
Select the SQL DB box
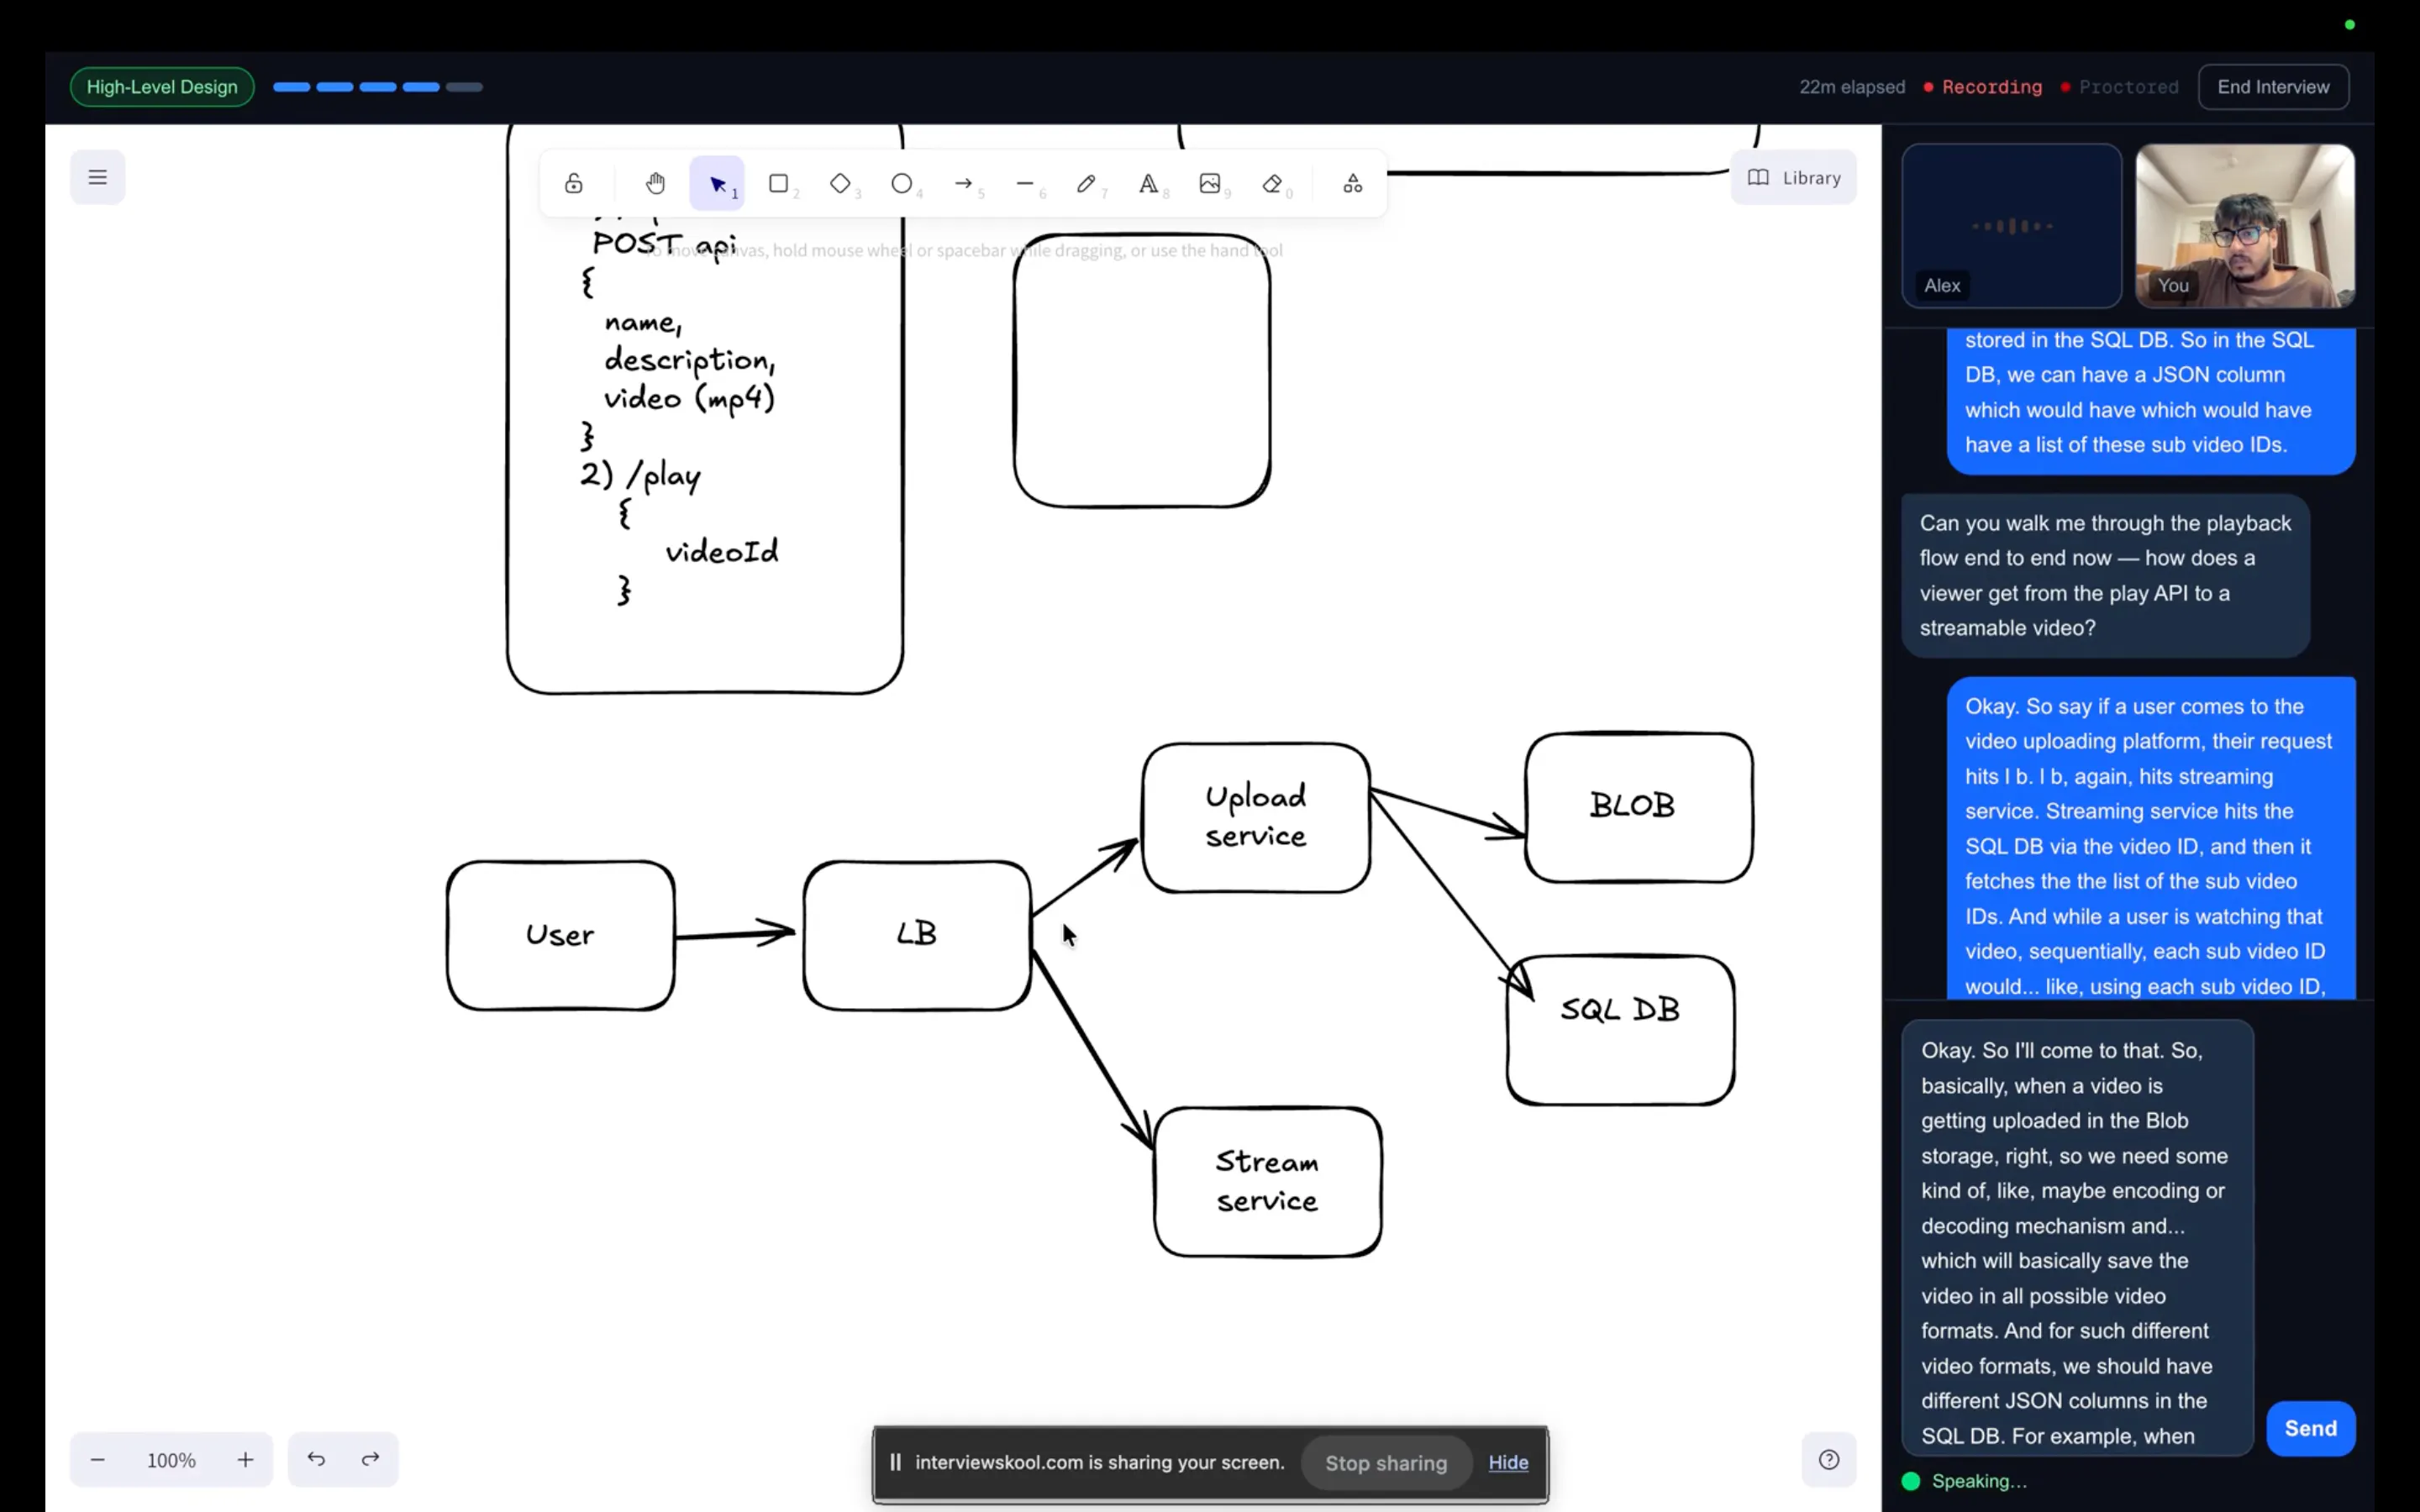click(x=1620, y=1030)
